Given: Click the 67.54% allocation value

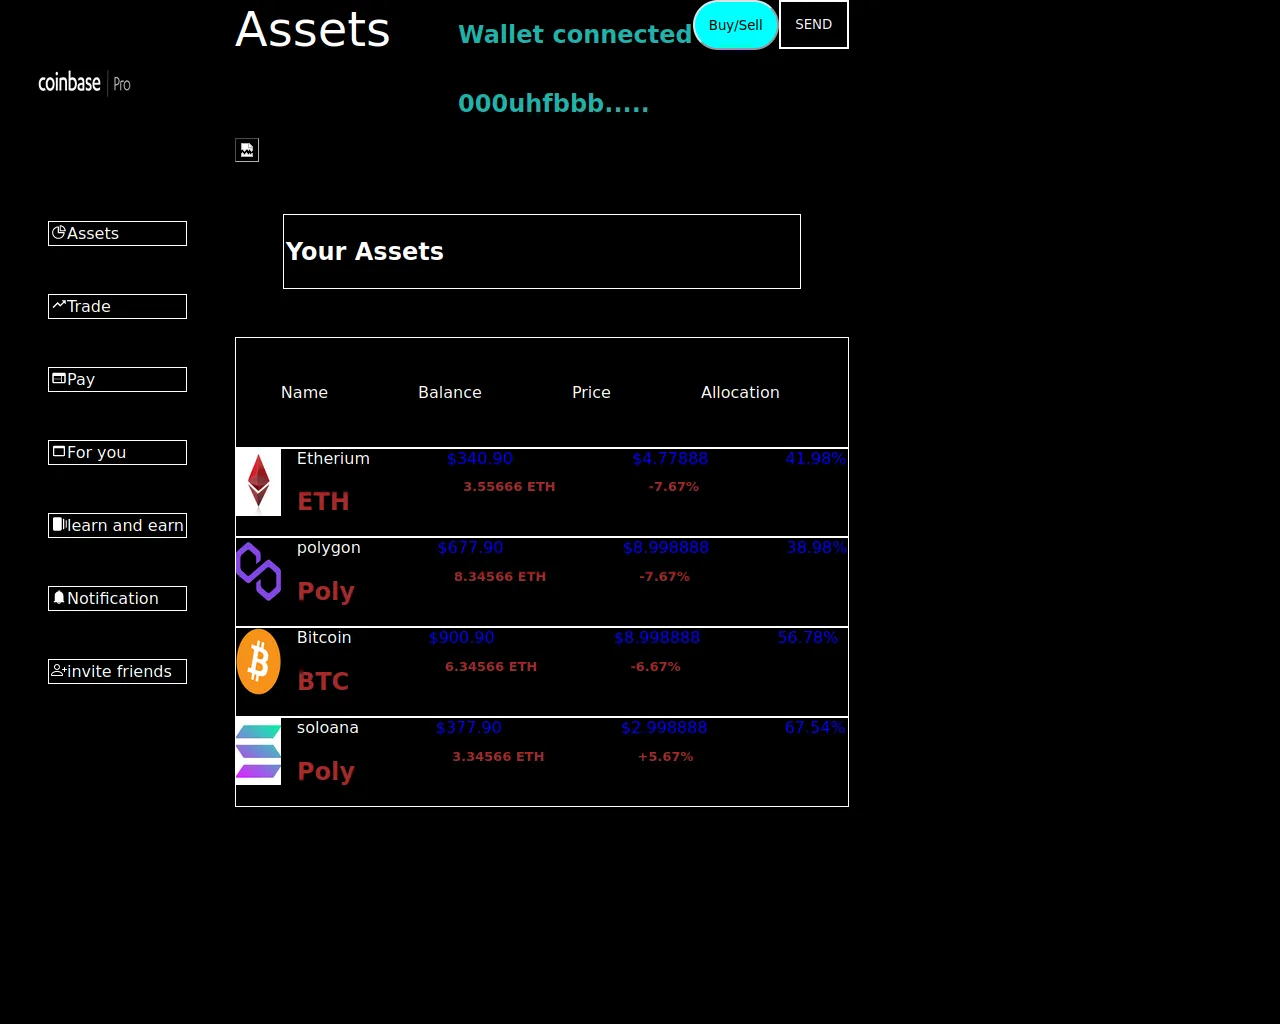Looking at the screenshot, I should [815, 727].
